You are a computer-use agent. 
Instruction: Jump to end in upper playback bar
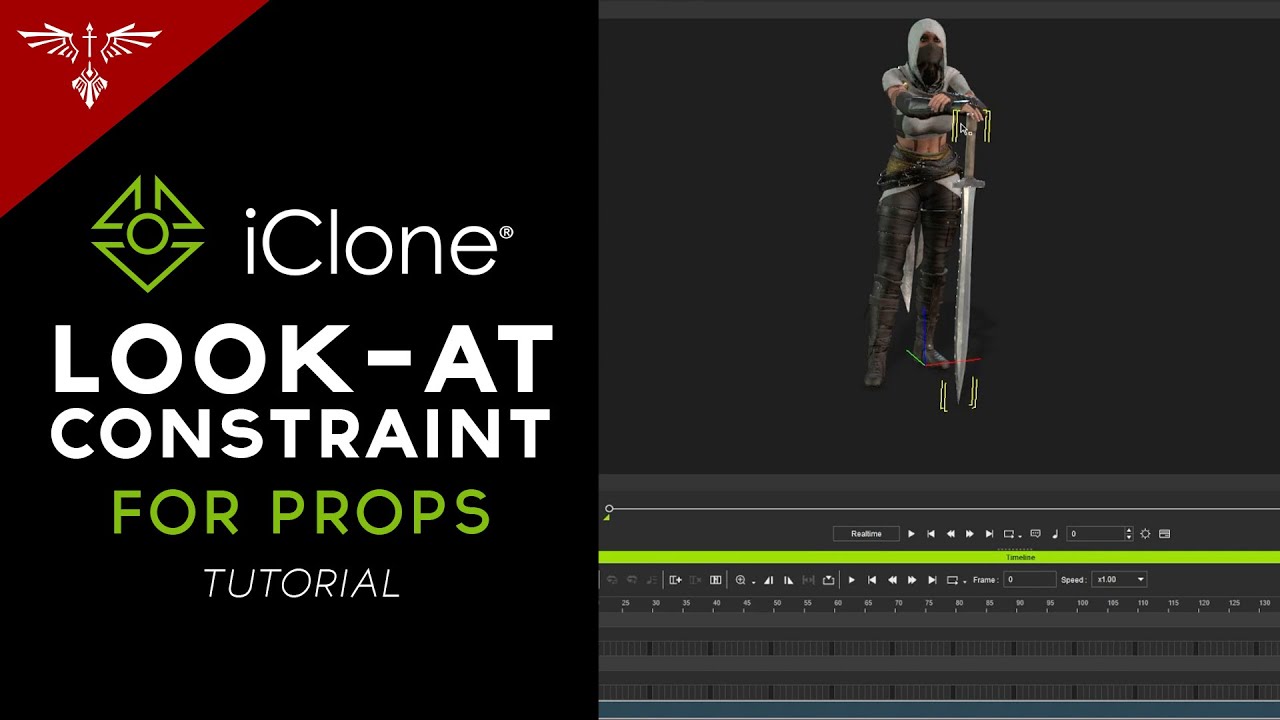coord(989,534)
